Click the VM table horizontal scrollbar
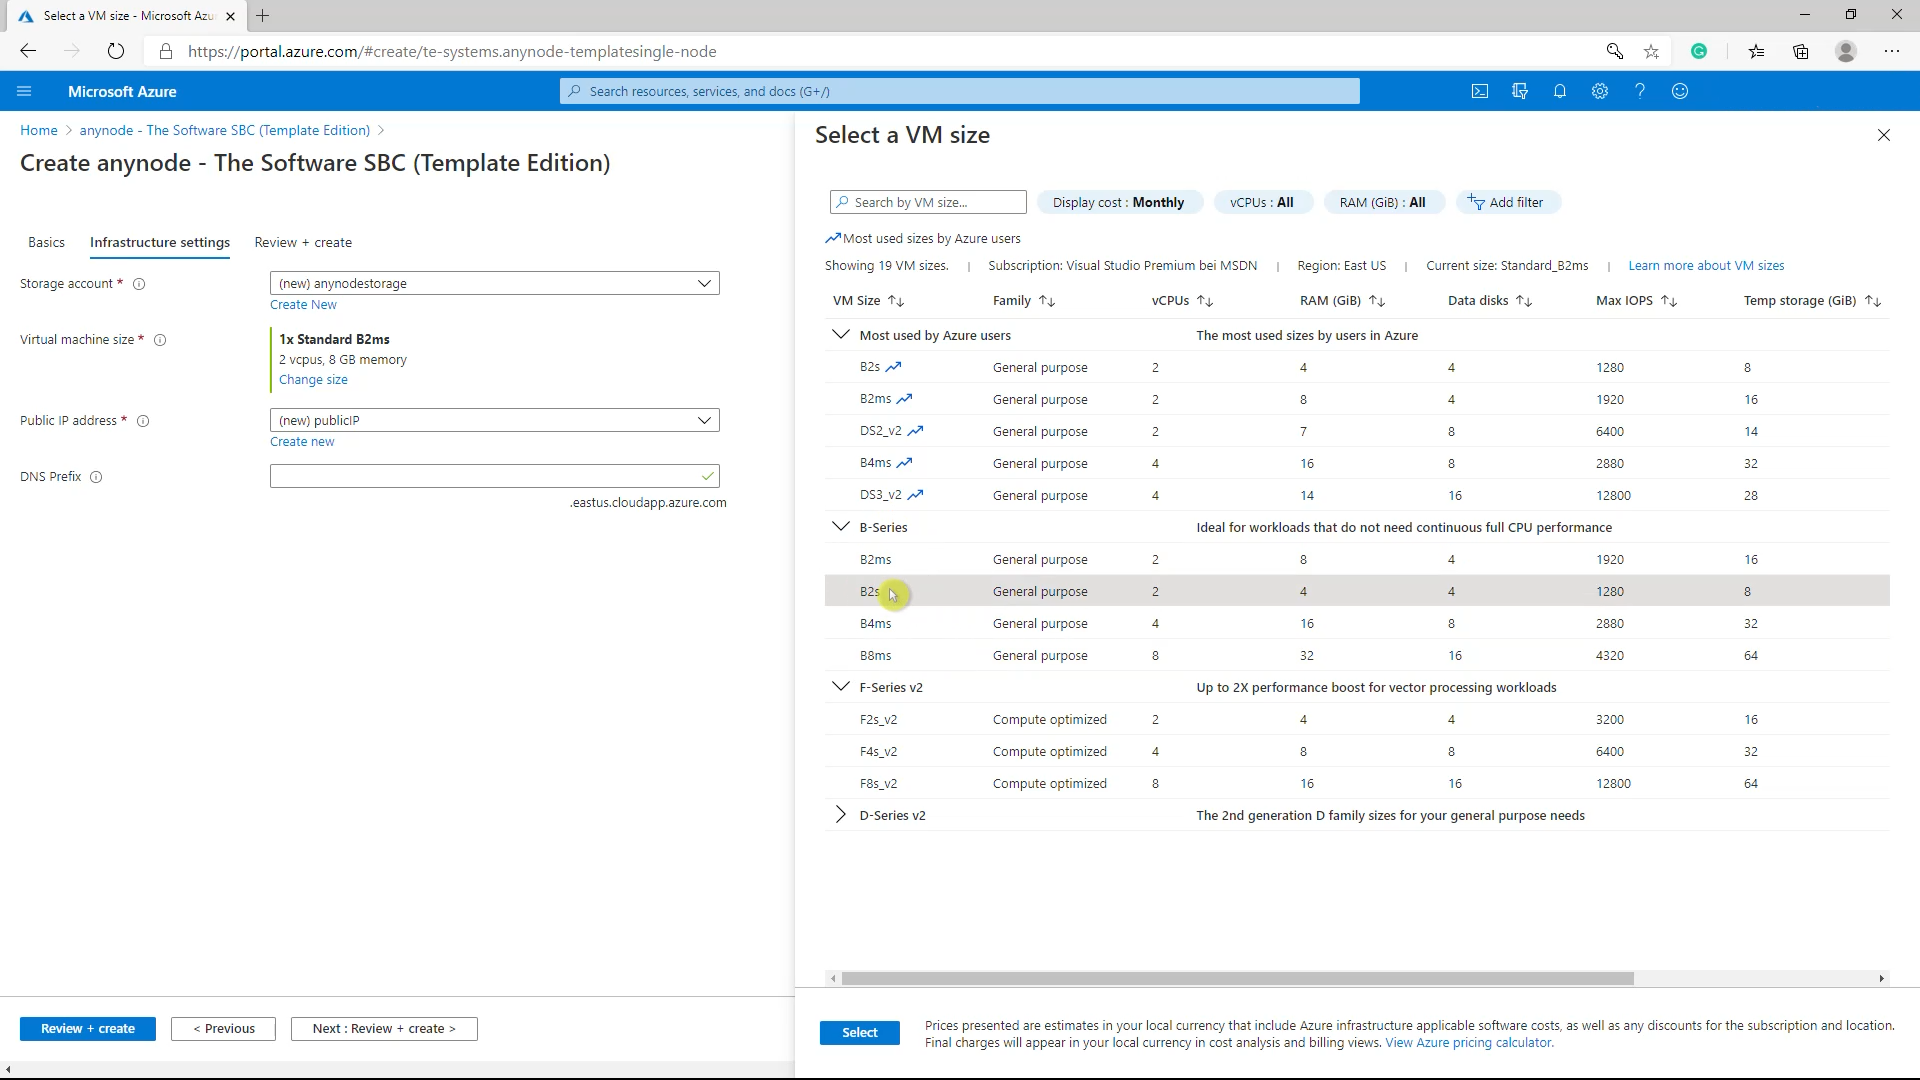 pyautogui.click(x=1237, y=978)
